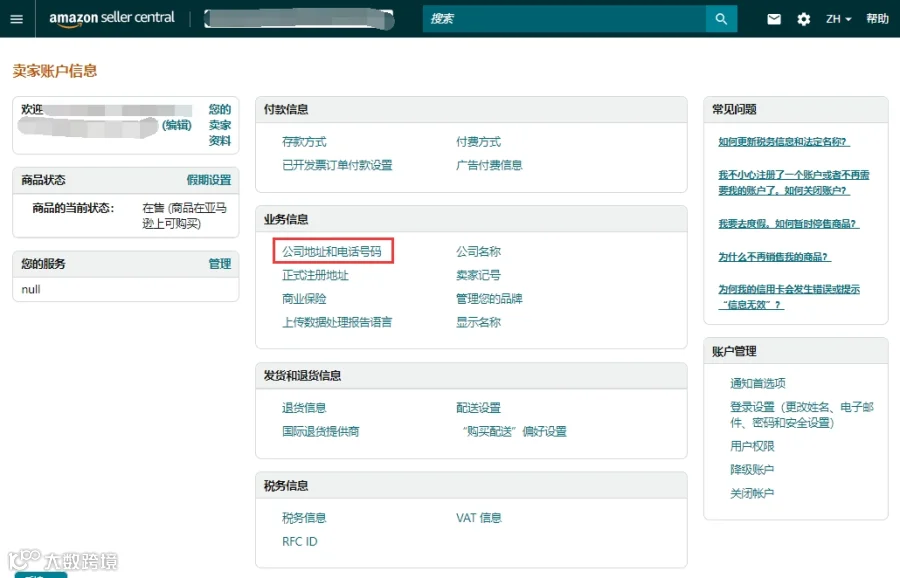900x578 pixels.
Task: Open 商业保险 link
Action: 304,298
